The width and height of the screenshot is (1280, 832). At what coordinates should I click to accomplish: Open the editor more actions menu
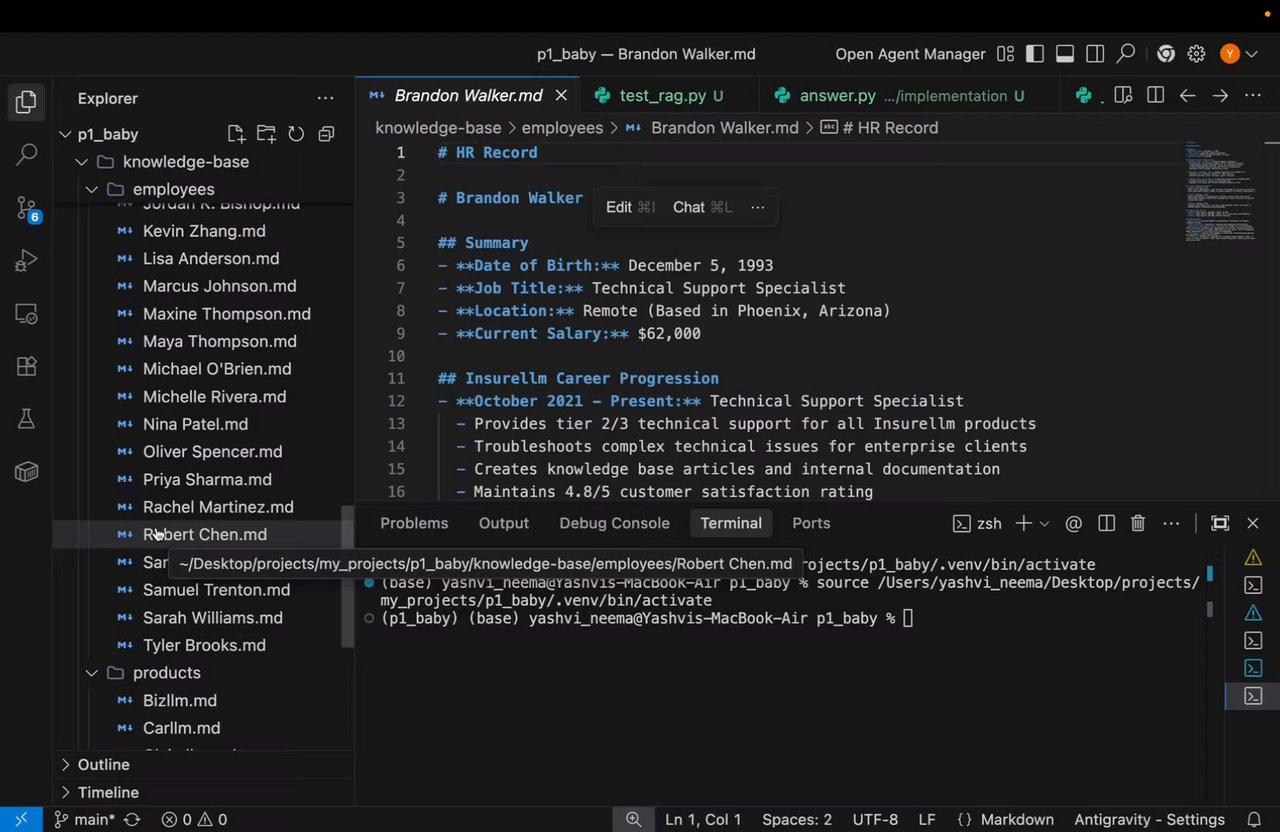(x=1253, y=96)
